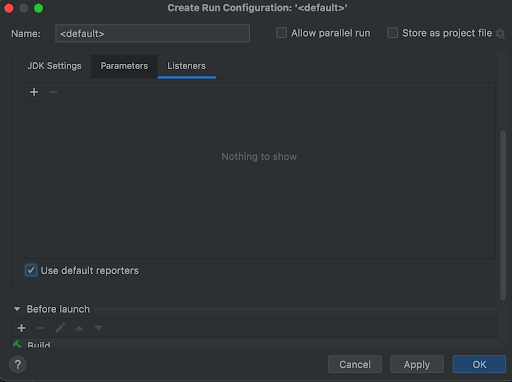Uncheck Use default reporters
The height and width of the screenshot is (382, 512).
(x=31, y=270)
